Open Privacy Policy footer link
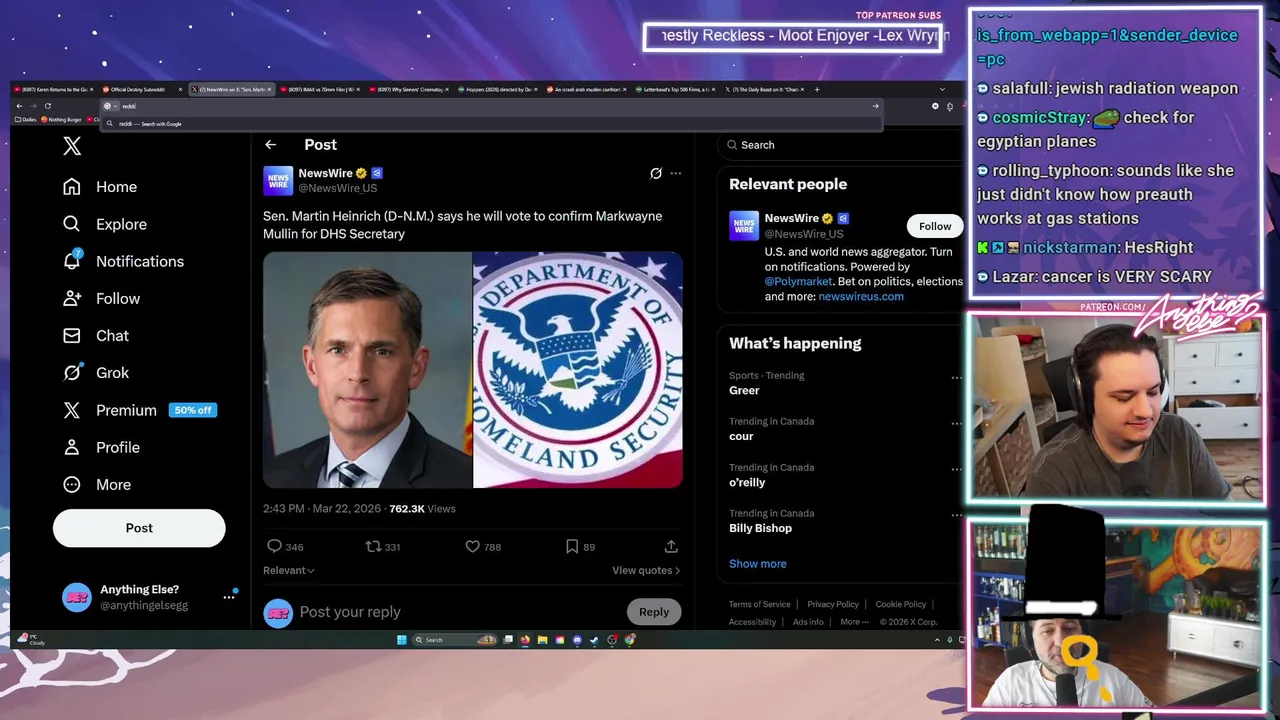This screenshot has height=720, width=1280. point(833,604)
